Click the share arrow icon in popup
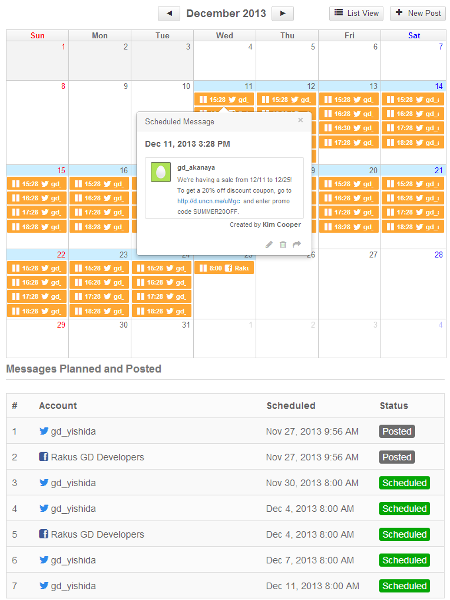 [x=297, y=245]
